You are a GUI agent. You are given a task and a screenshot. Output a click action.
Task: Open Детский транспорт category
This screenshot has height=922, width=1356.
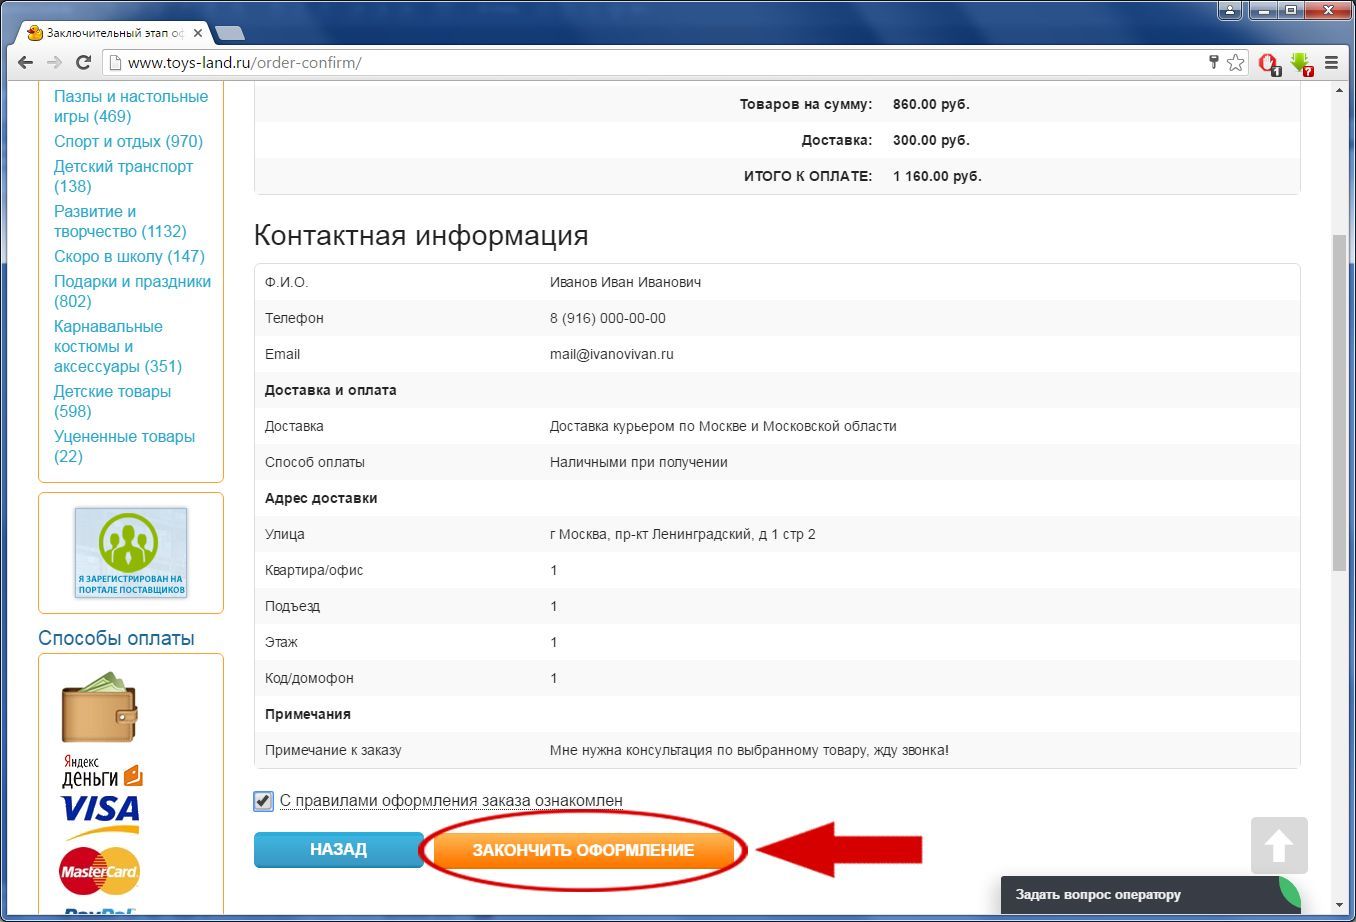123,176
